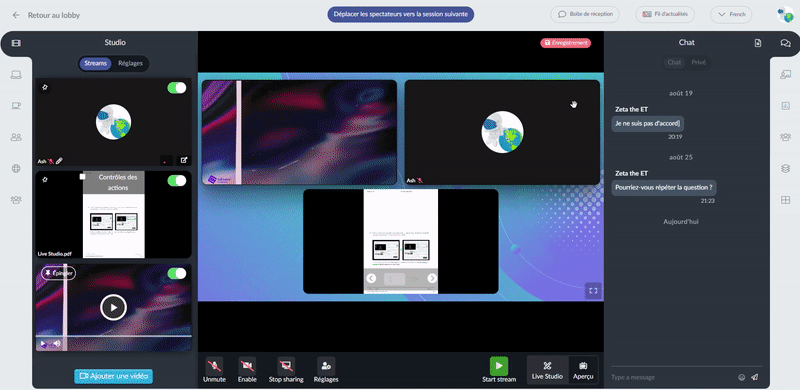Viewport: 800px width, 390px height.
Task: Go to previous PDF page on stage
Action: tap(371, 278)
